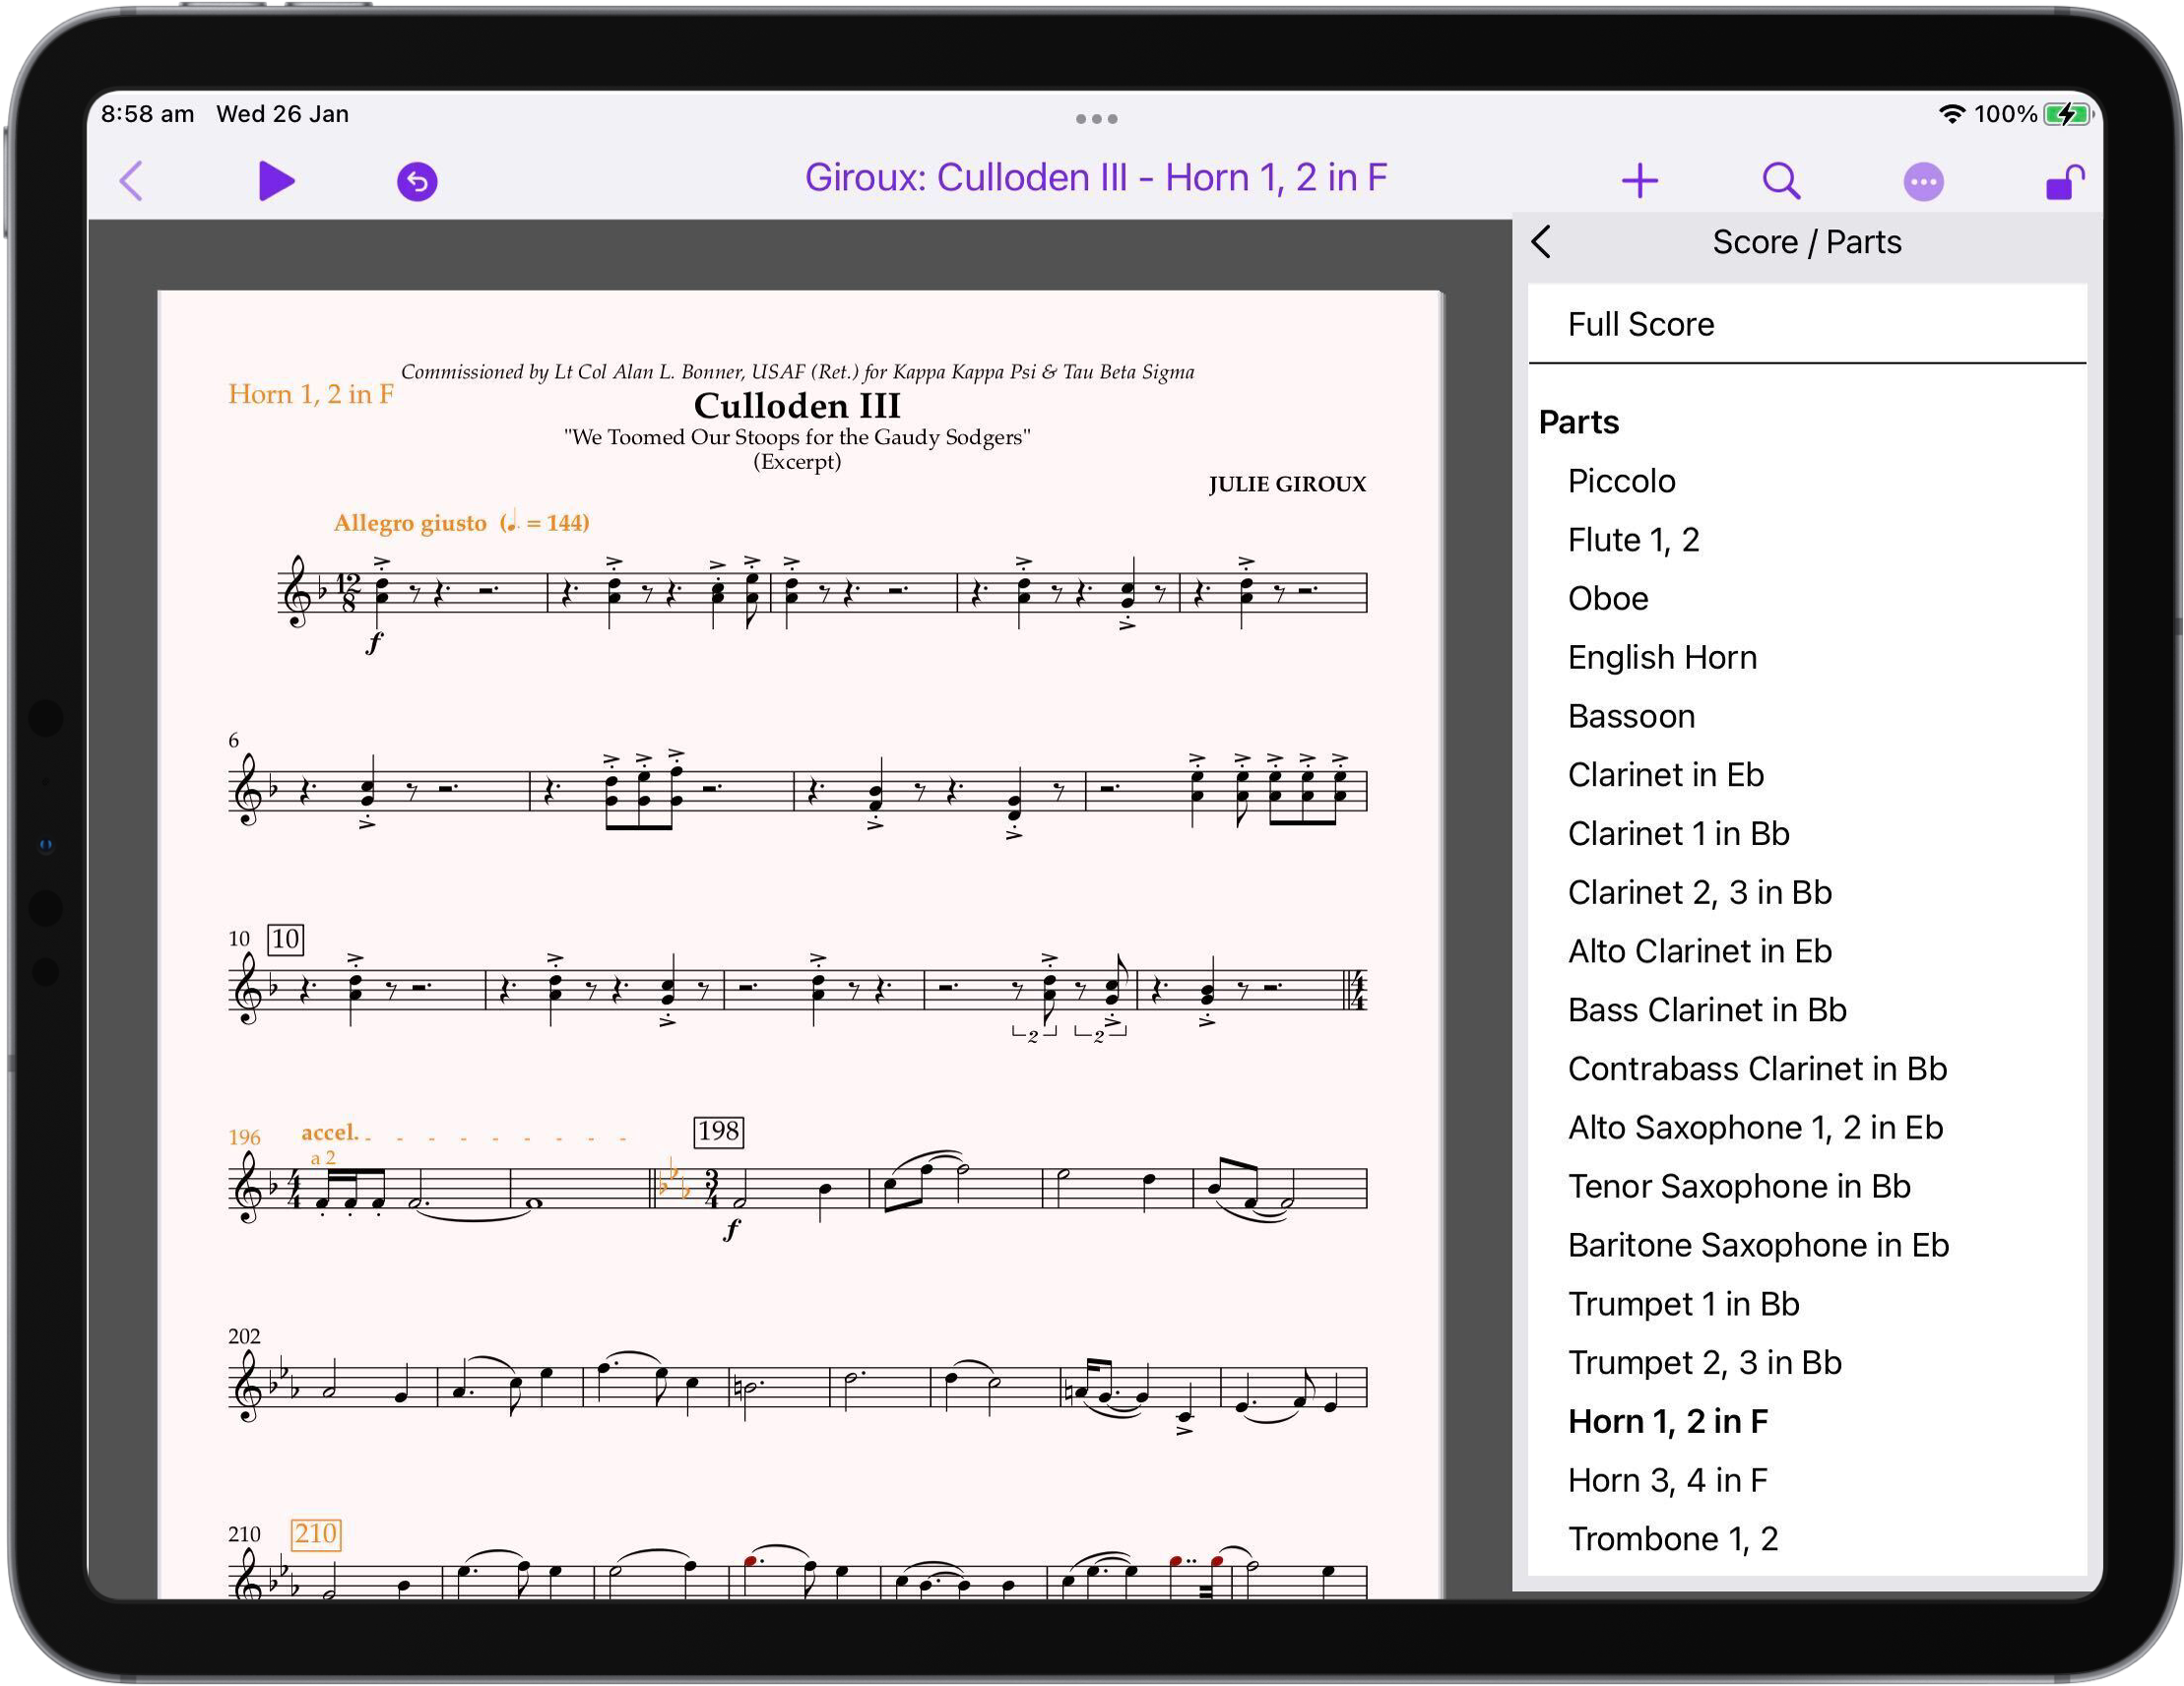Tap the plus add icon
The image size is (2184, 1686).
tap(1639, 181)
